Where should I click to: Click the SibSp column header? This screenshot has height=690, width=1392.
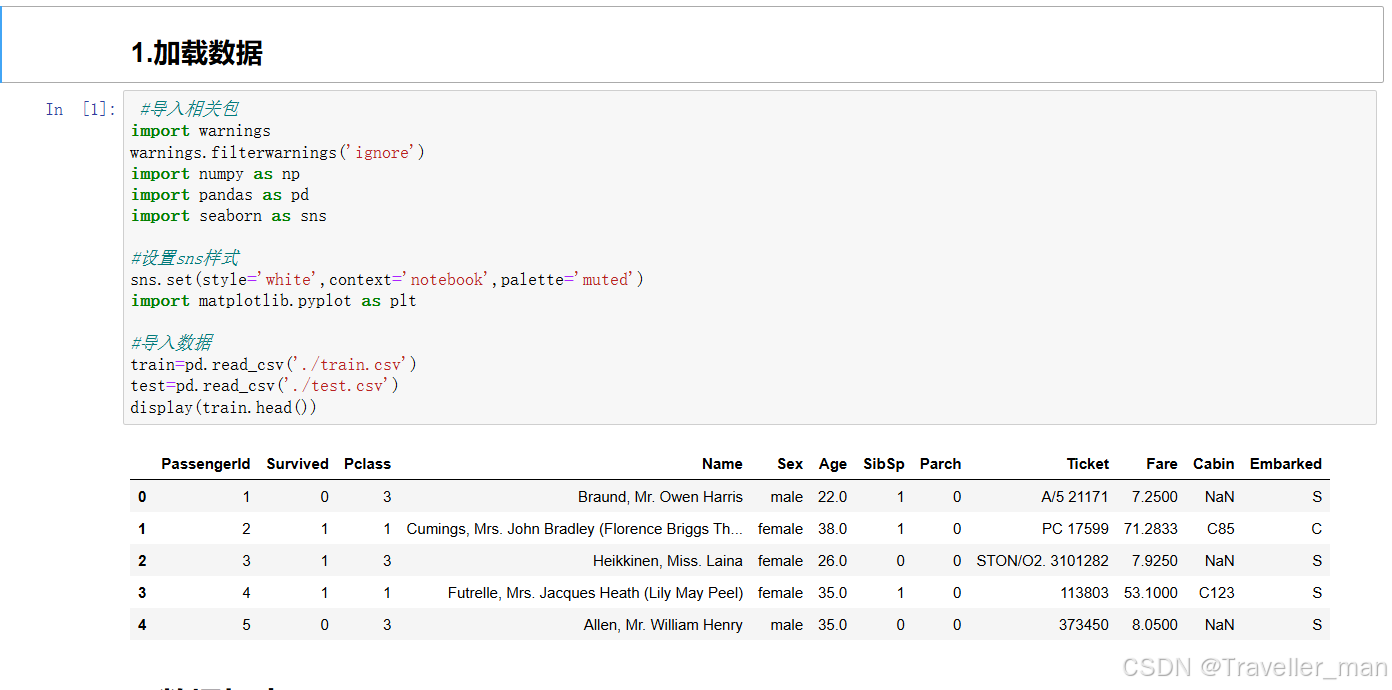click(884, 464)
